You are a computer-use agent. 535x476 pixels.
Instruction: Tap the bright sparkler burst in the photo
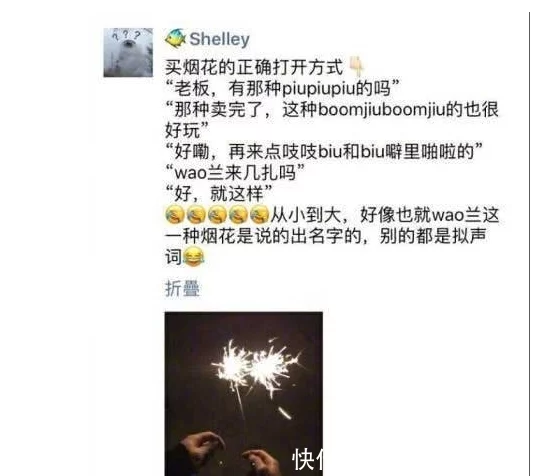point(254,367)
